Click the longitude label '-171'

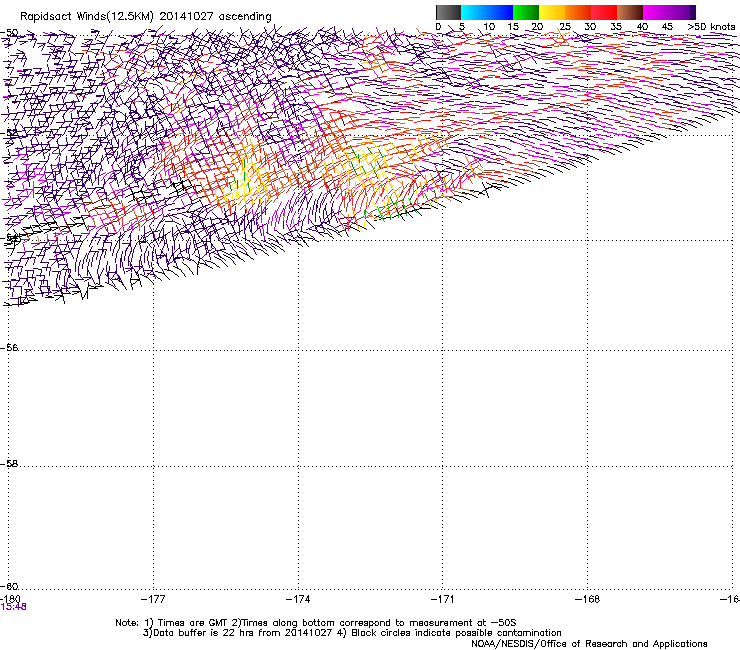(x=443, y=599)
